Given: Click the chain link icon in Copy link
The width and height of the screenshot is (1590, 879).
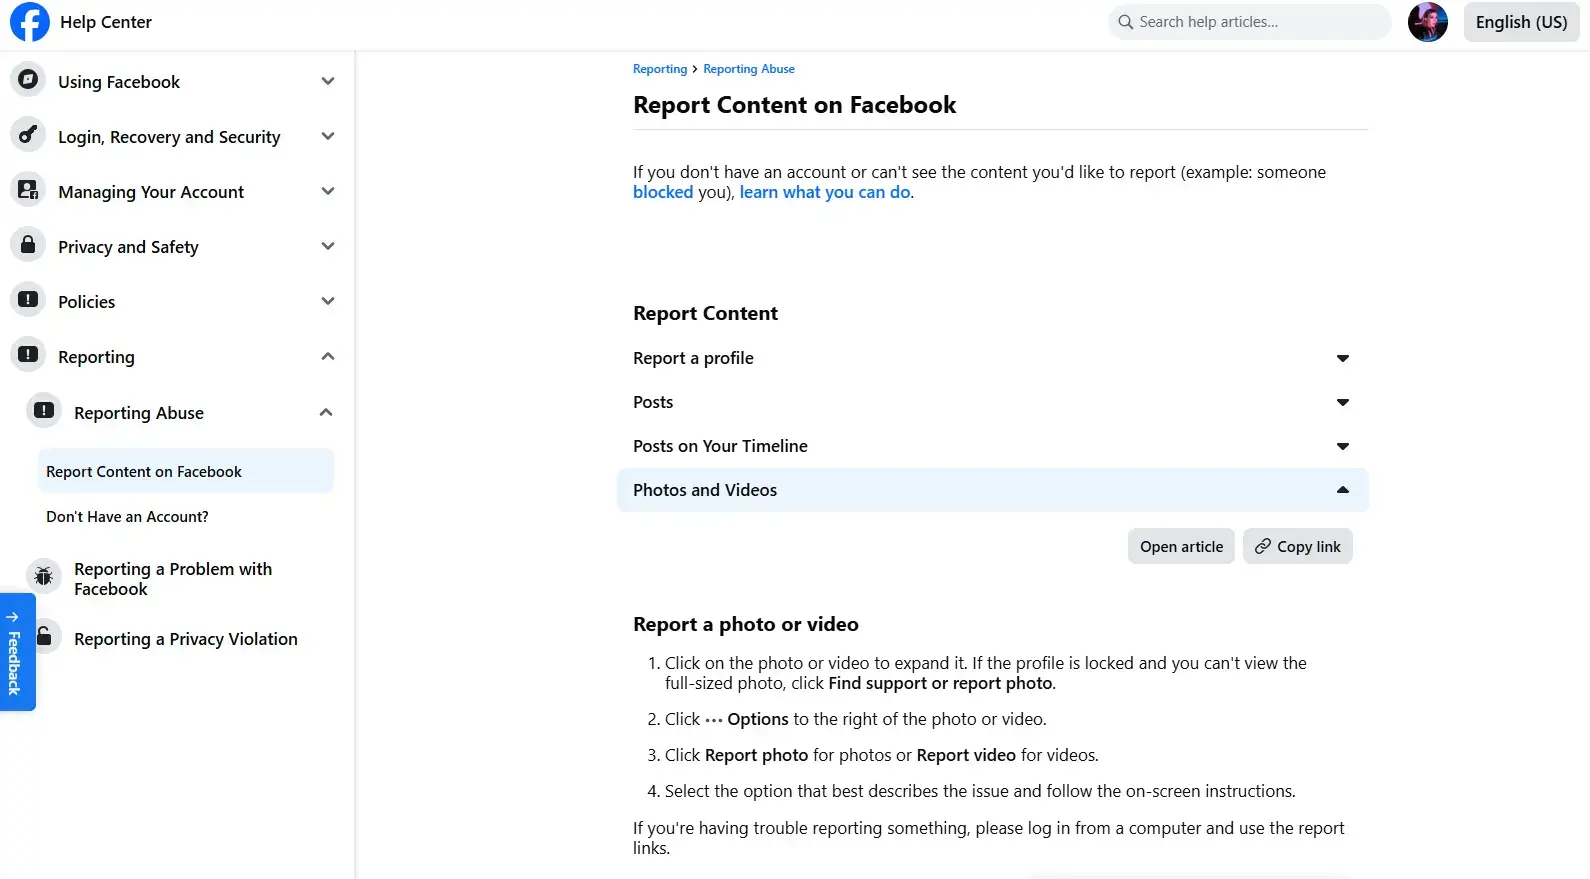Looking at the screenshot, I should tap(1263, 546).
